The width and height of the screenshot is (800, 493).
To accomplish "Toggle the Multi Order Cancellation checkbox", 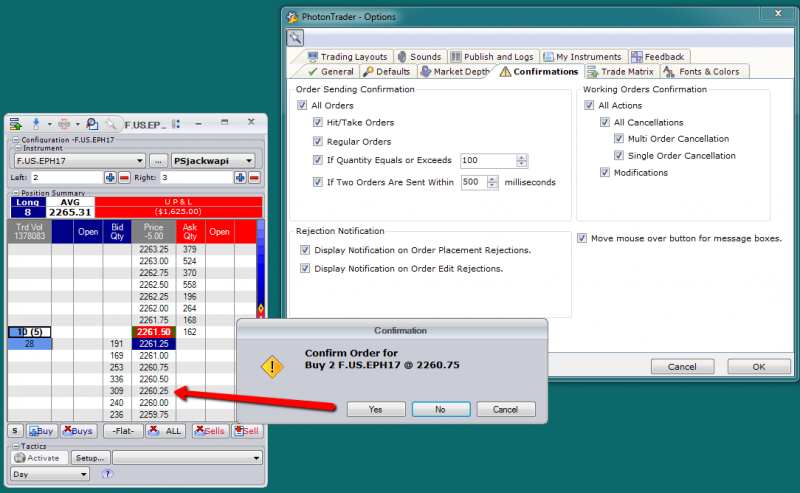I will (619, 139).
